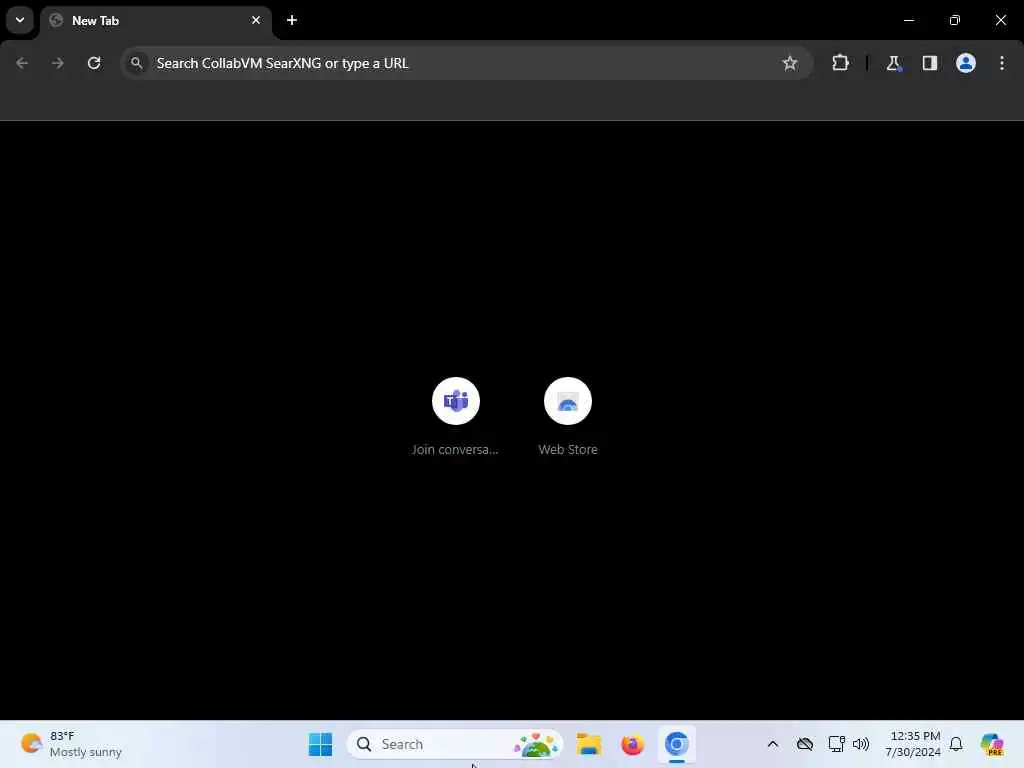Viewport: 1024px width, 768px height.
Task: Open the clock showing 12:35 PM
Action: 912,744
